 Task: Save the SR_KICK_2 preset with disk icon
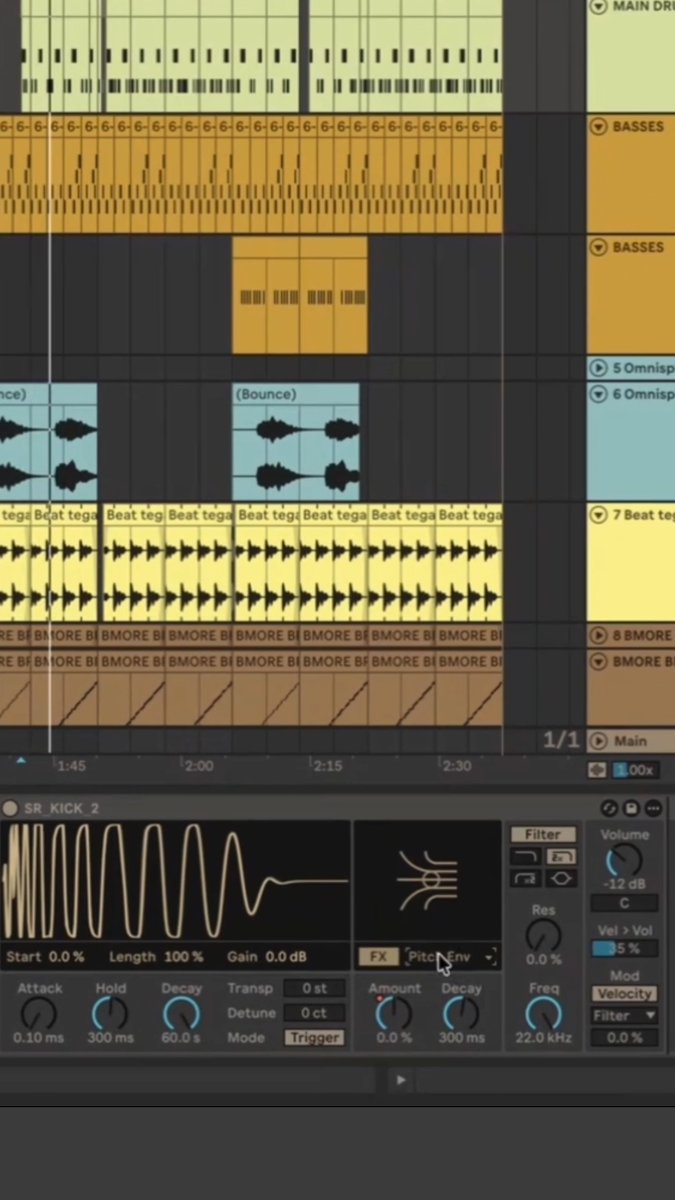(631, 808)
